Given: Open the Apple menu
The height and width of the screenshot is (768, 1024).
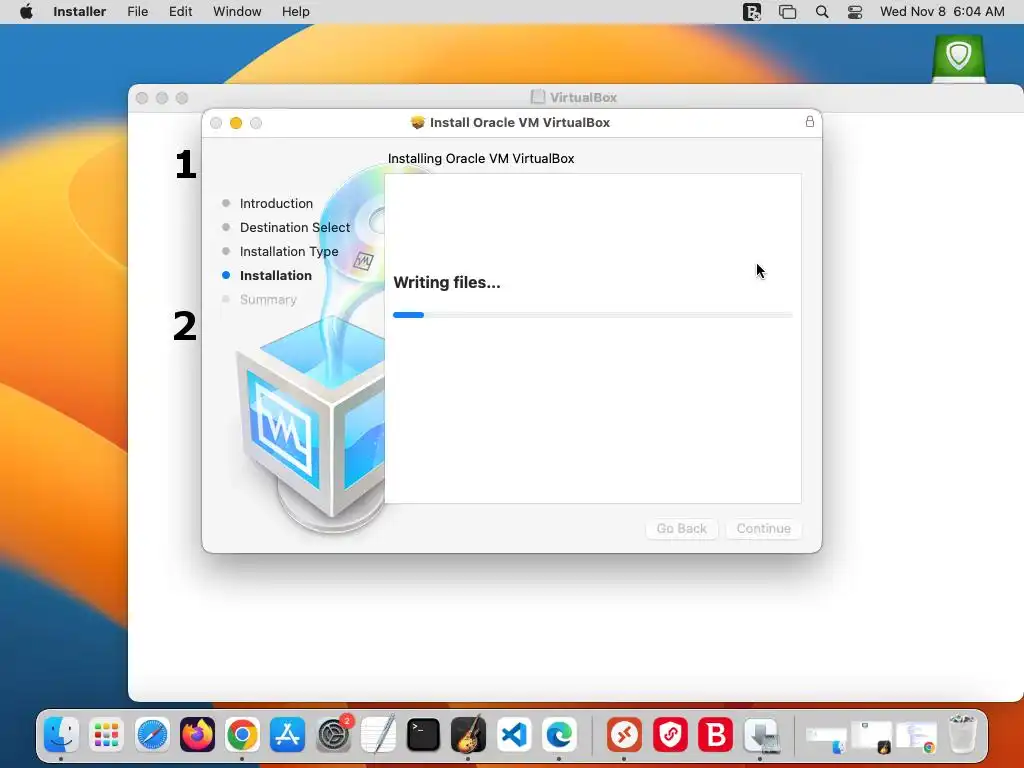Looking at the screenshot, I should tap(26, 12).
